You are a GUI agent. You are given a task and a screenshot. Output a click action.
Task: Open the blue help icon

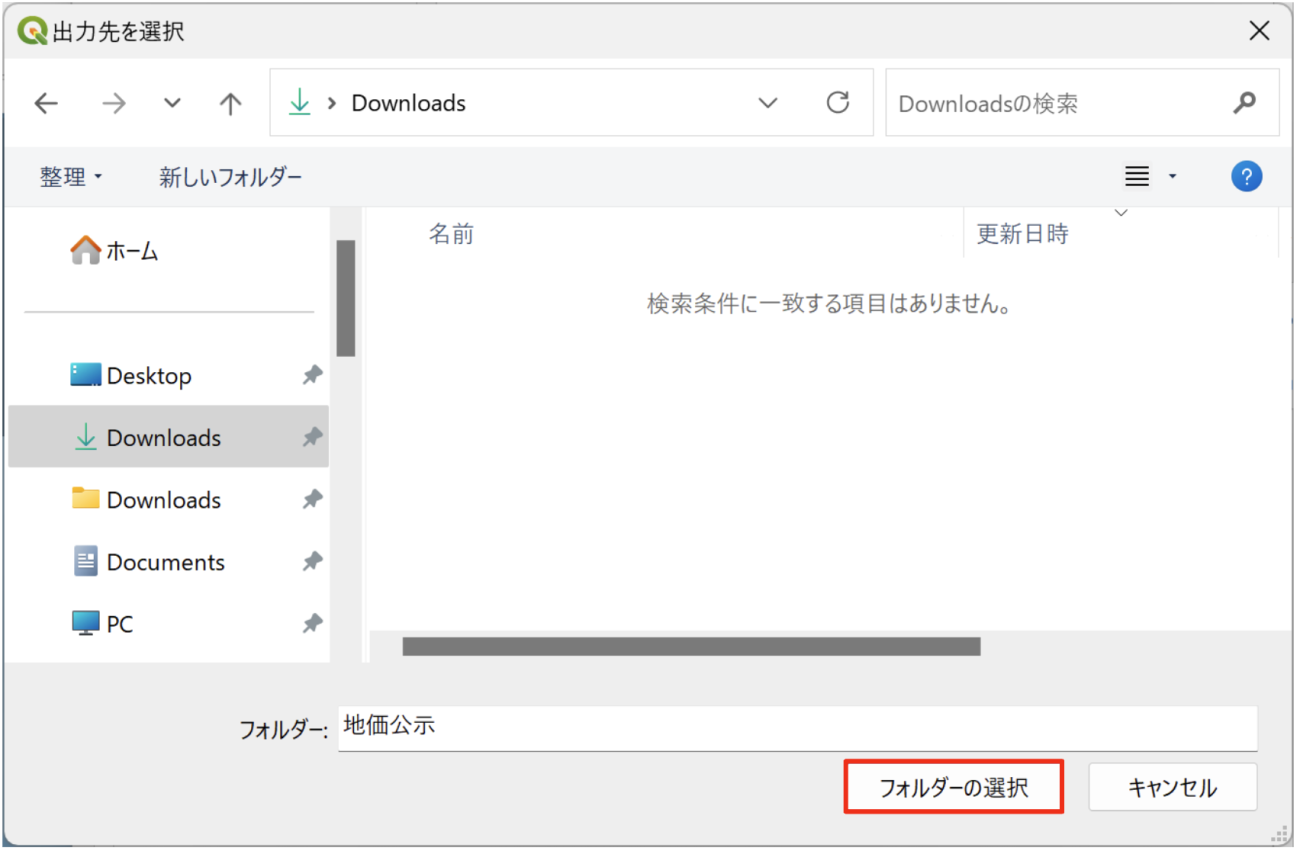[x=1246, y=177]
